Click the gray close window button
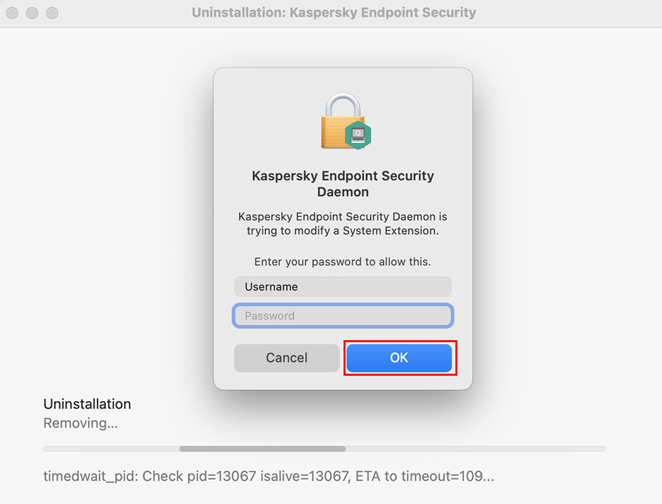This screenshot has height=504, width=662. click(14, 13)
